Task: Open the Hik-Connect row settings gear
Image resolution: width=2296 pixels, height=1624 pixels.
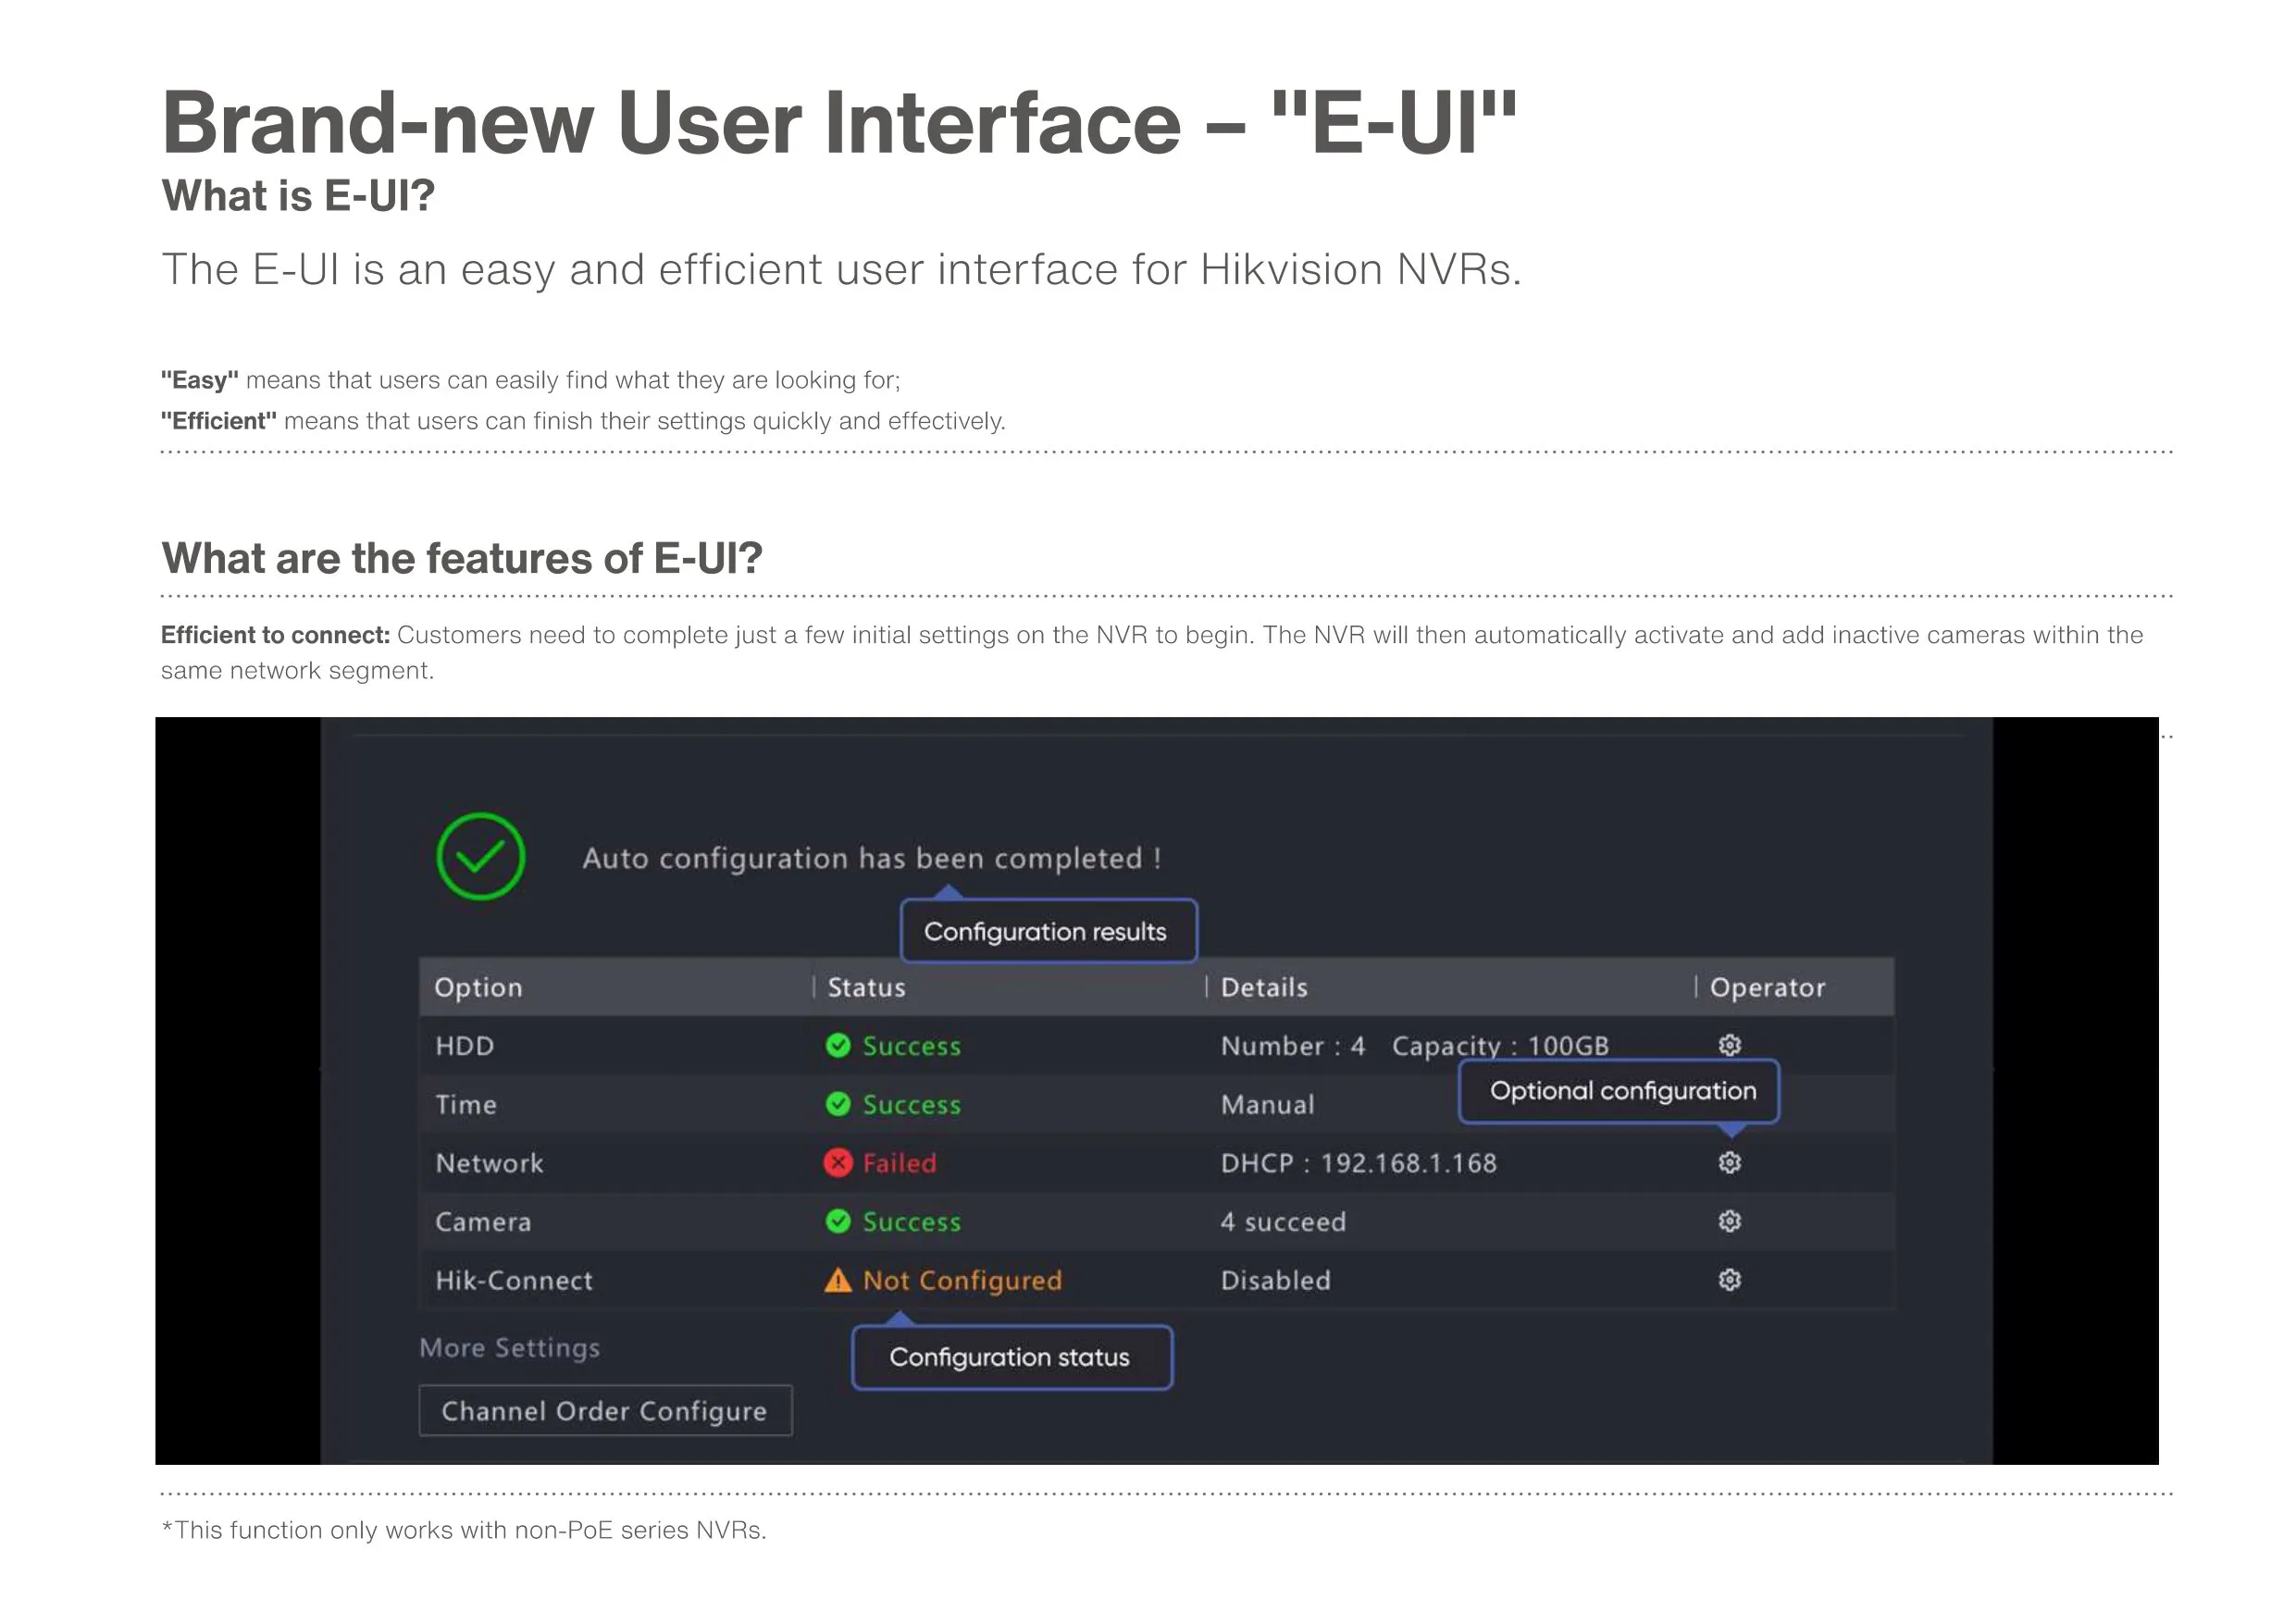Action: tap(1729, 1280)
